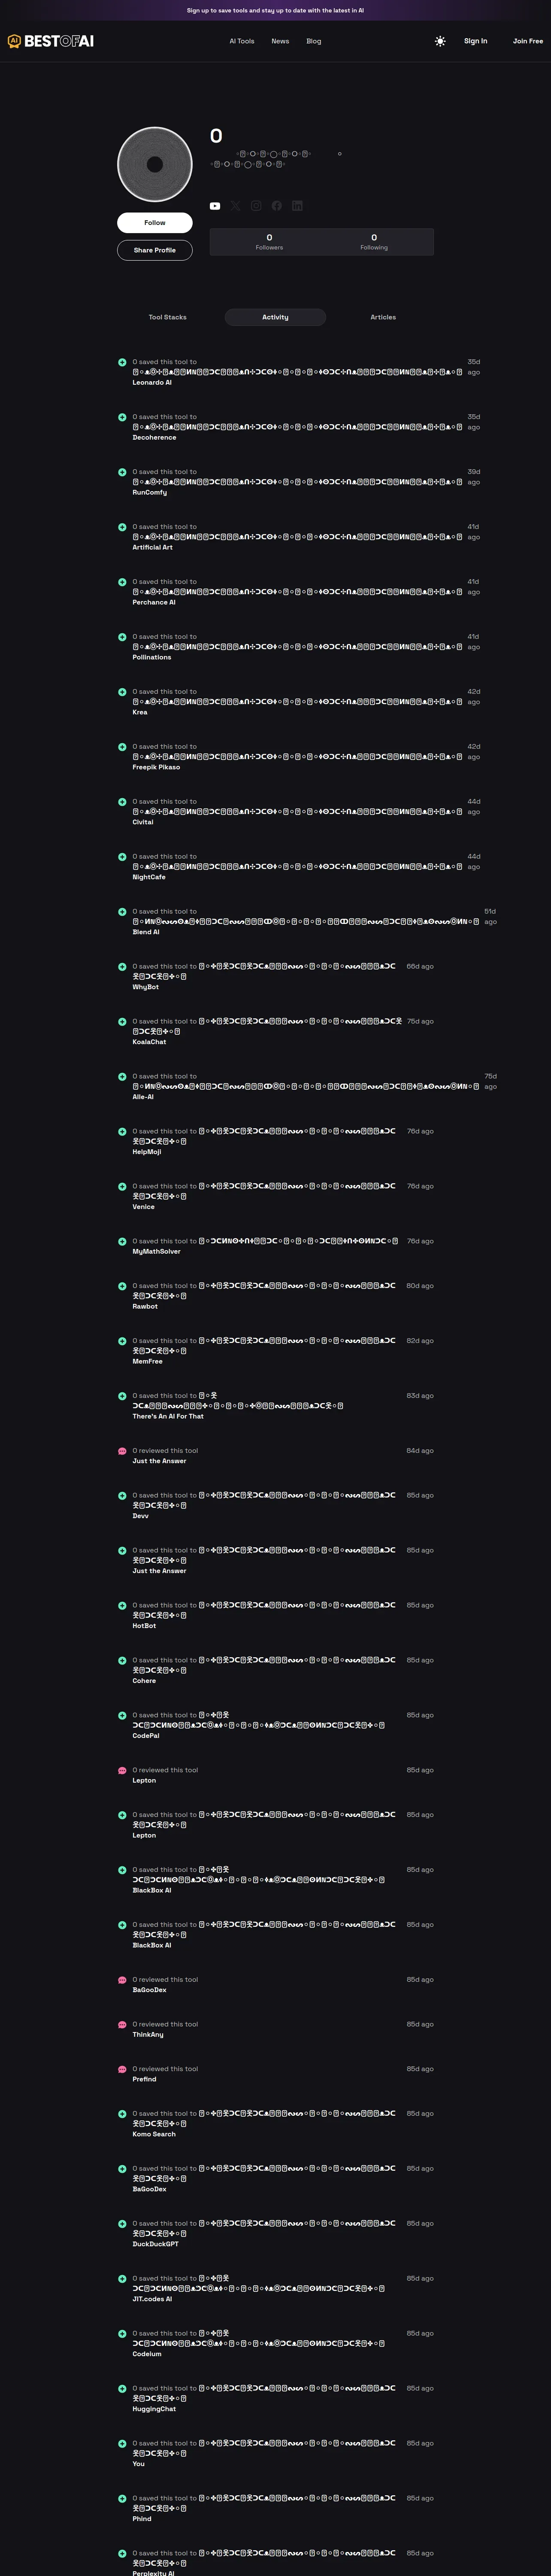
Task: Select the Activity tab
Action: 275,317
